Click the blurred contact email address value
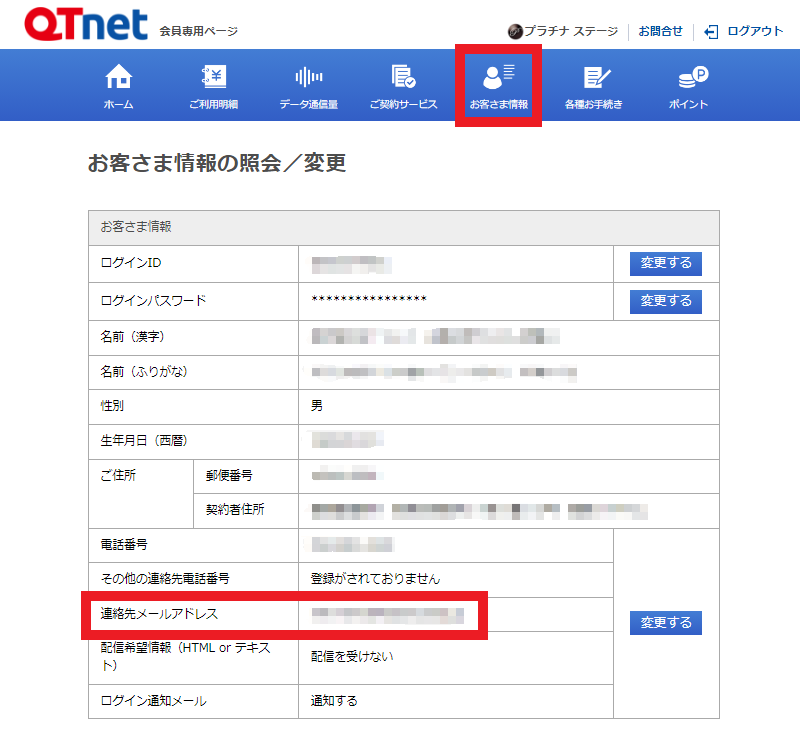 (387, 615)
